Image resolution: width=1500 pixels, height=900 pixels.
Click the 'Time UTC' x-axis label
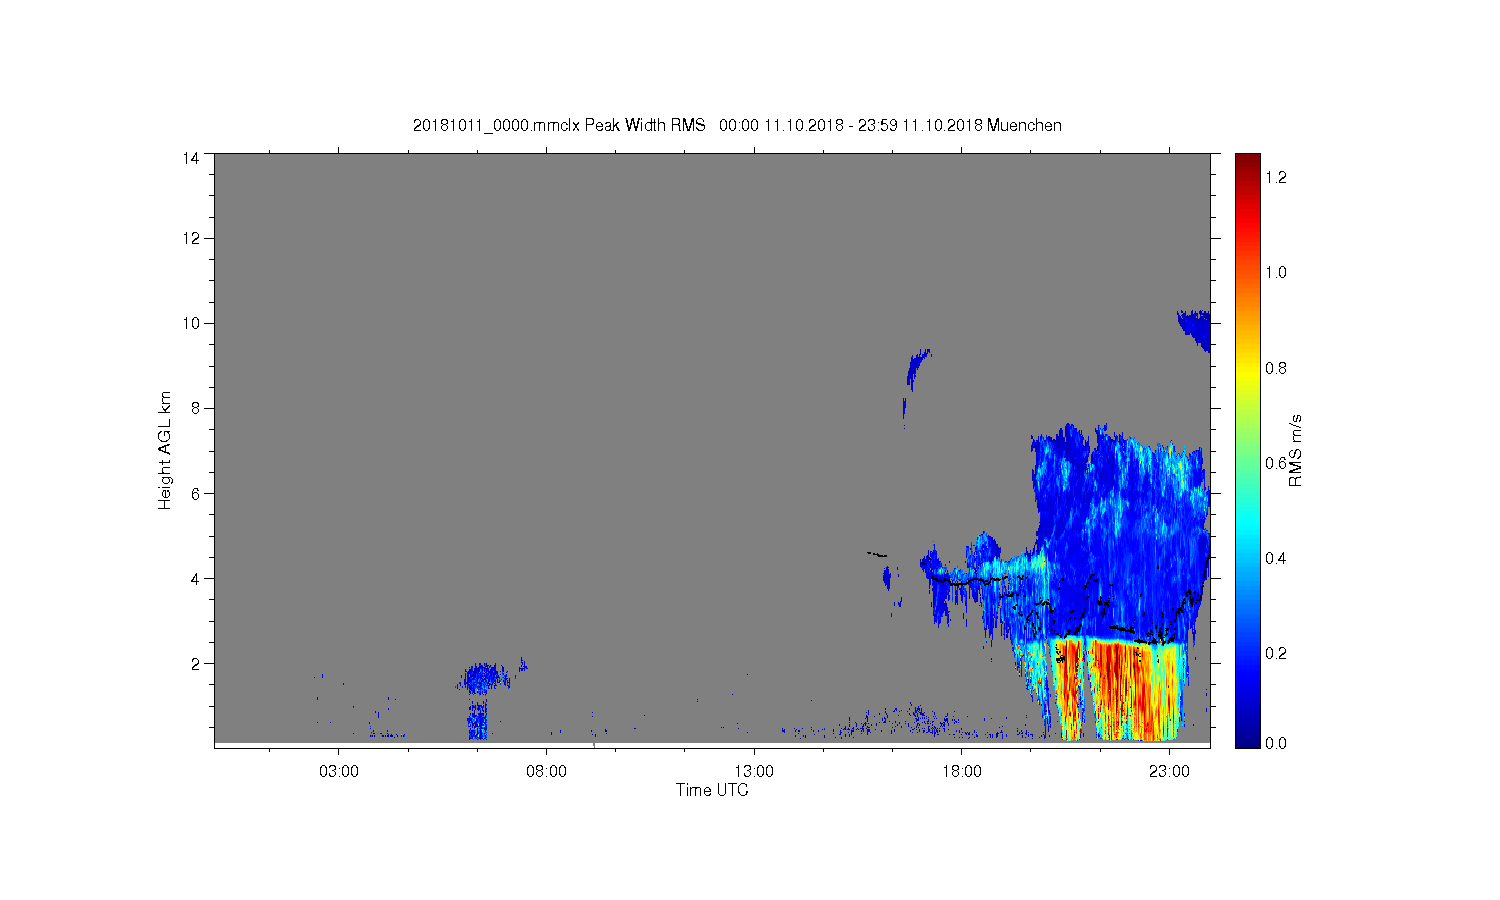click(x=712, y=790)
